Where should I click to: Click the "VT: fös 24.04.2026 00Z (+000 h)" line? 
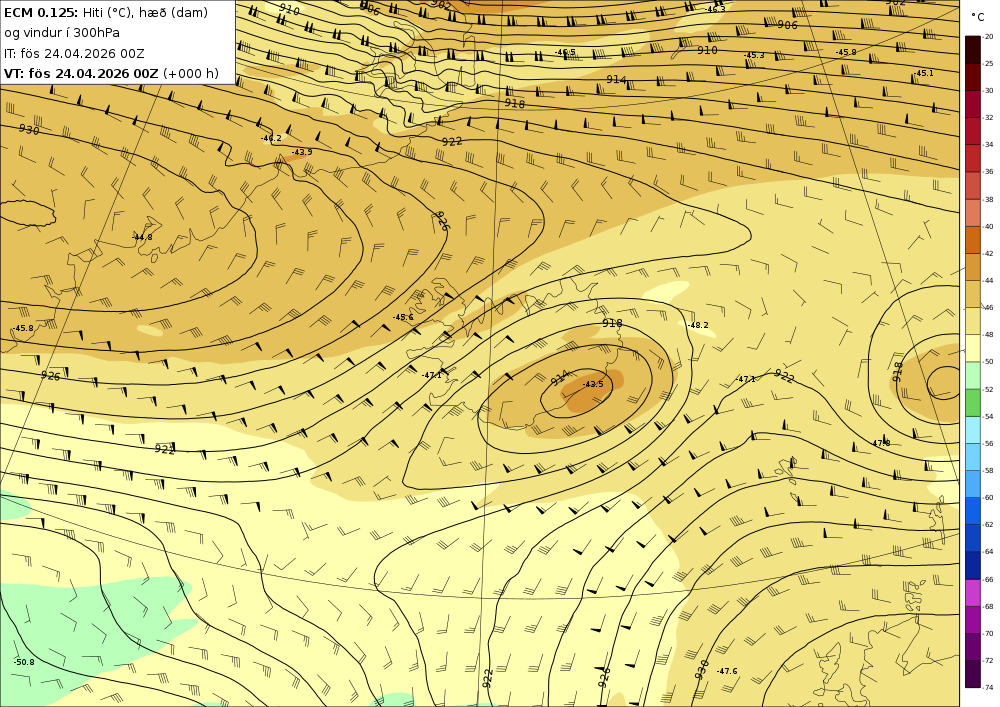pos(111,73)
